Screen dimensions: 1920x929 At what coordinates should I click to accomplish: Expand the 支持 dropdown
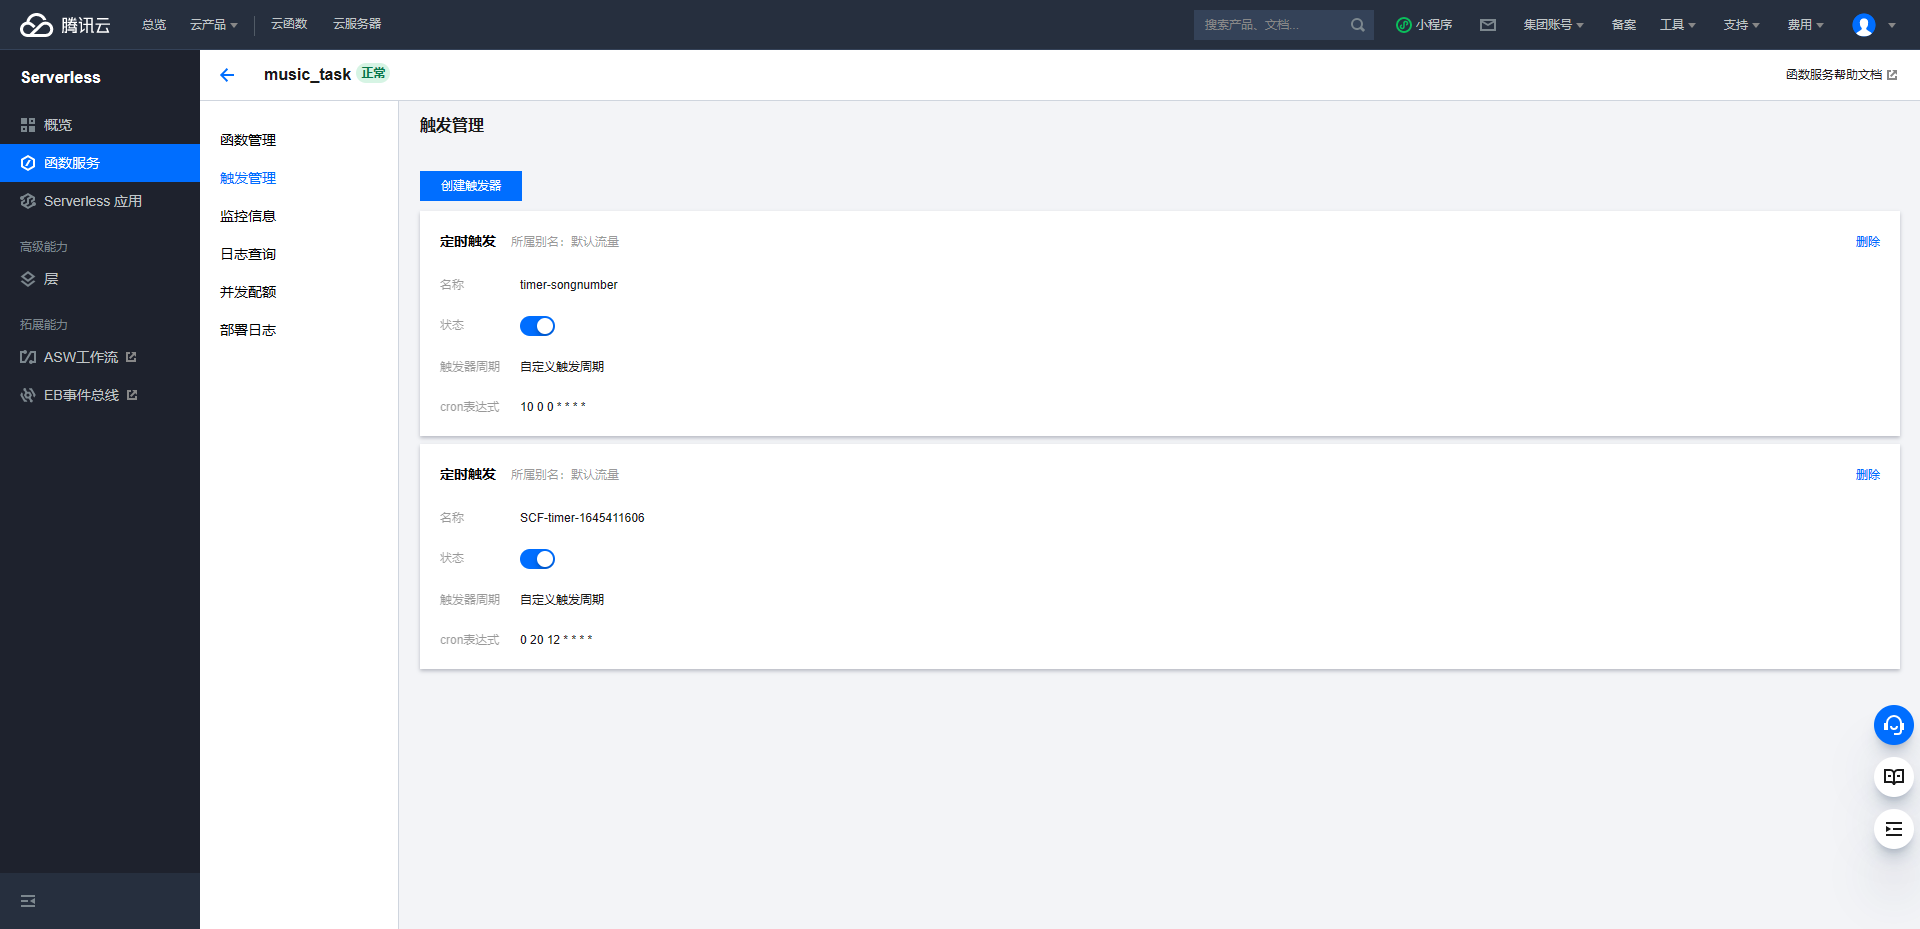[1741, 25]
